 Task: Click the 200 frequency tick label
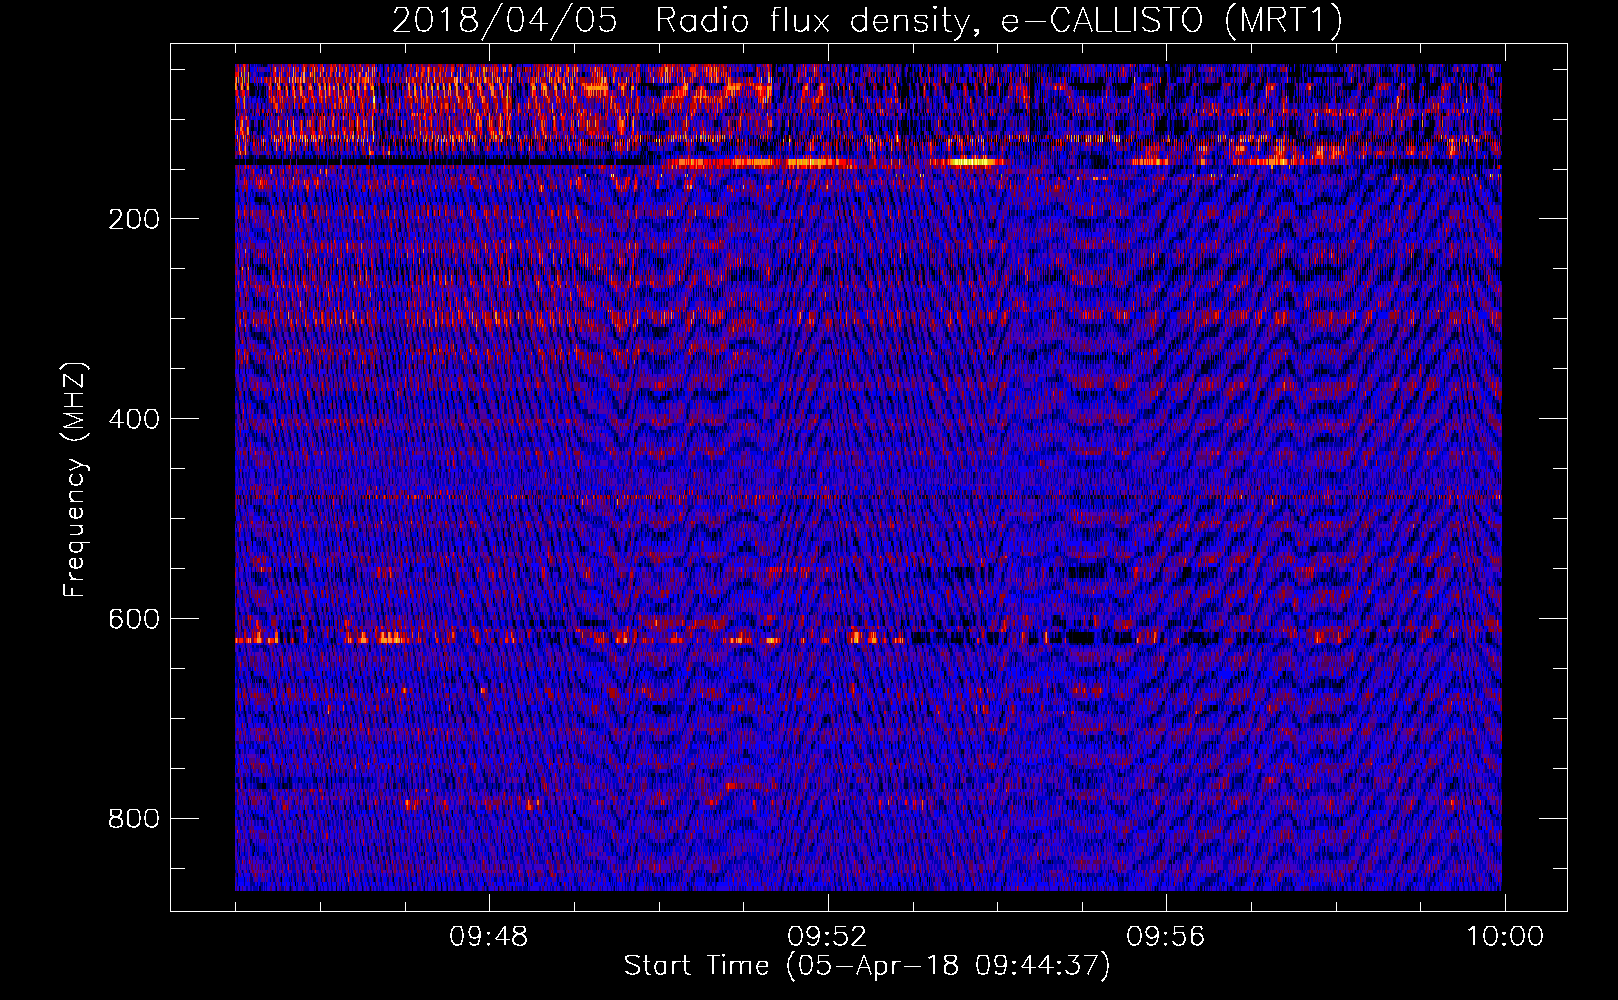tap(134, 219)
